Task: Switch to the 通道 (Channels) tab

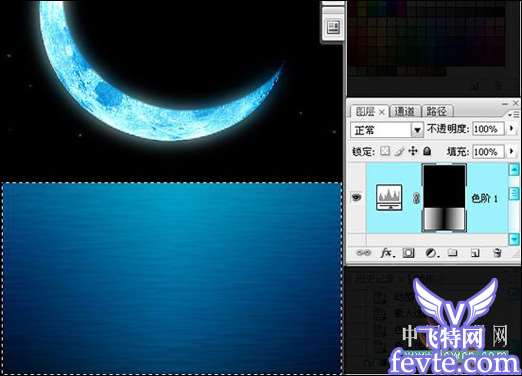Action: coord(405,112)
